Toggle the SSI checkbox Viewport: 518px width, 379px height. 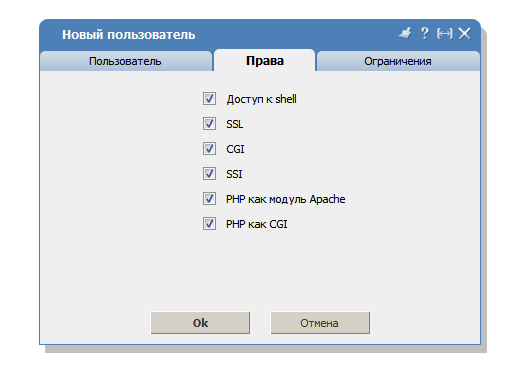pyautogui.click(x=209, y=174)
